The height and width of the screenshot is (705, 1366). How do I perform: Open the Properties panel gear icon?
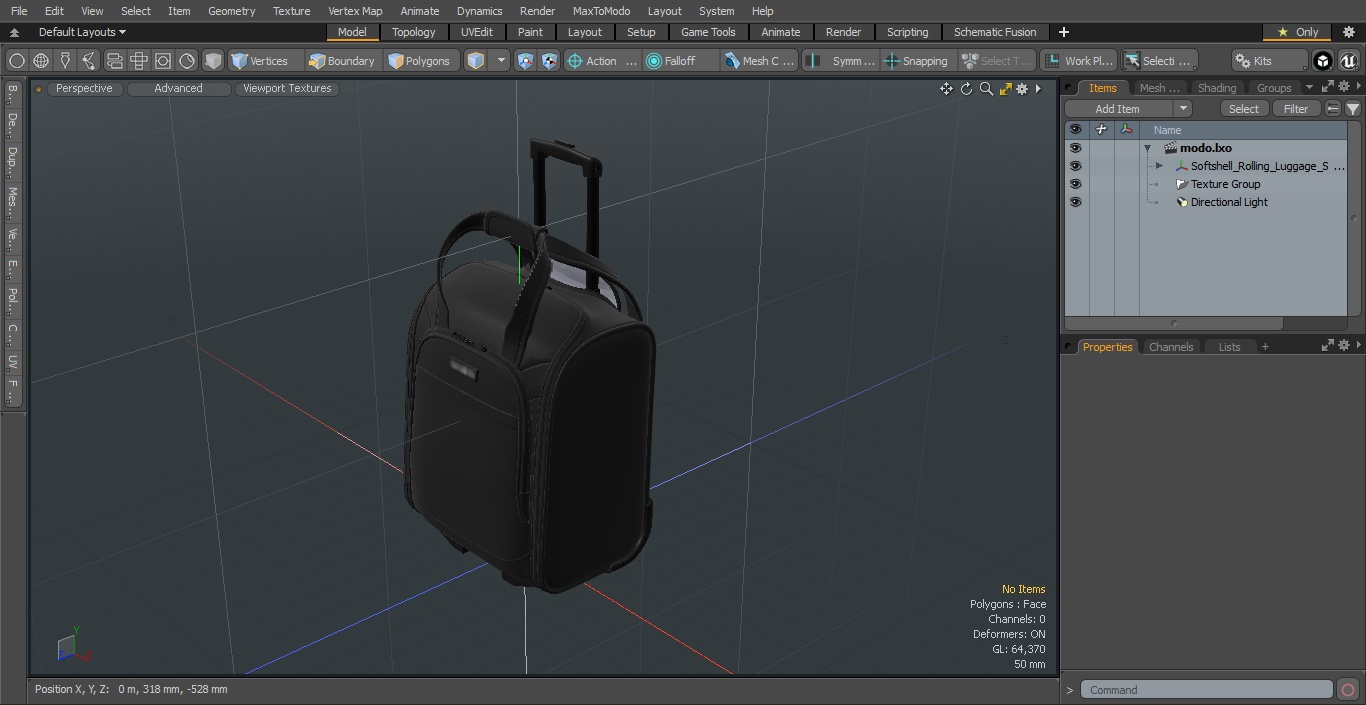coord(1343,345)
